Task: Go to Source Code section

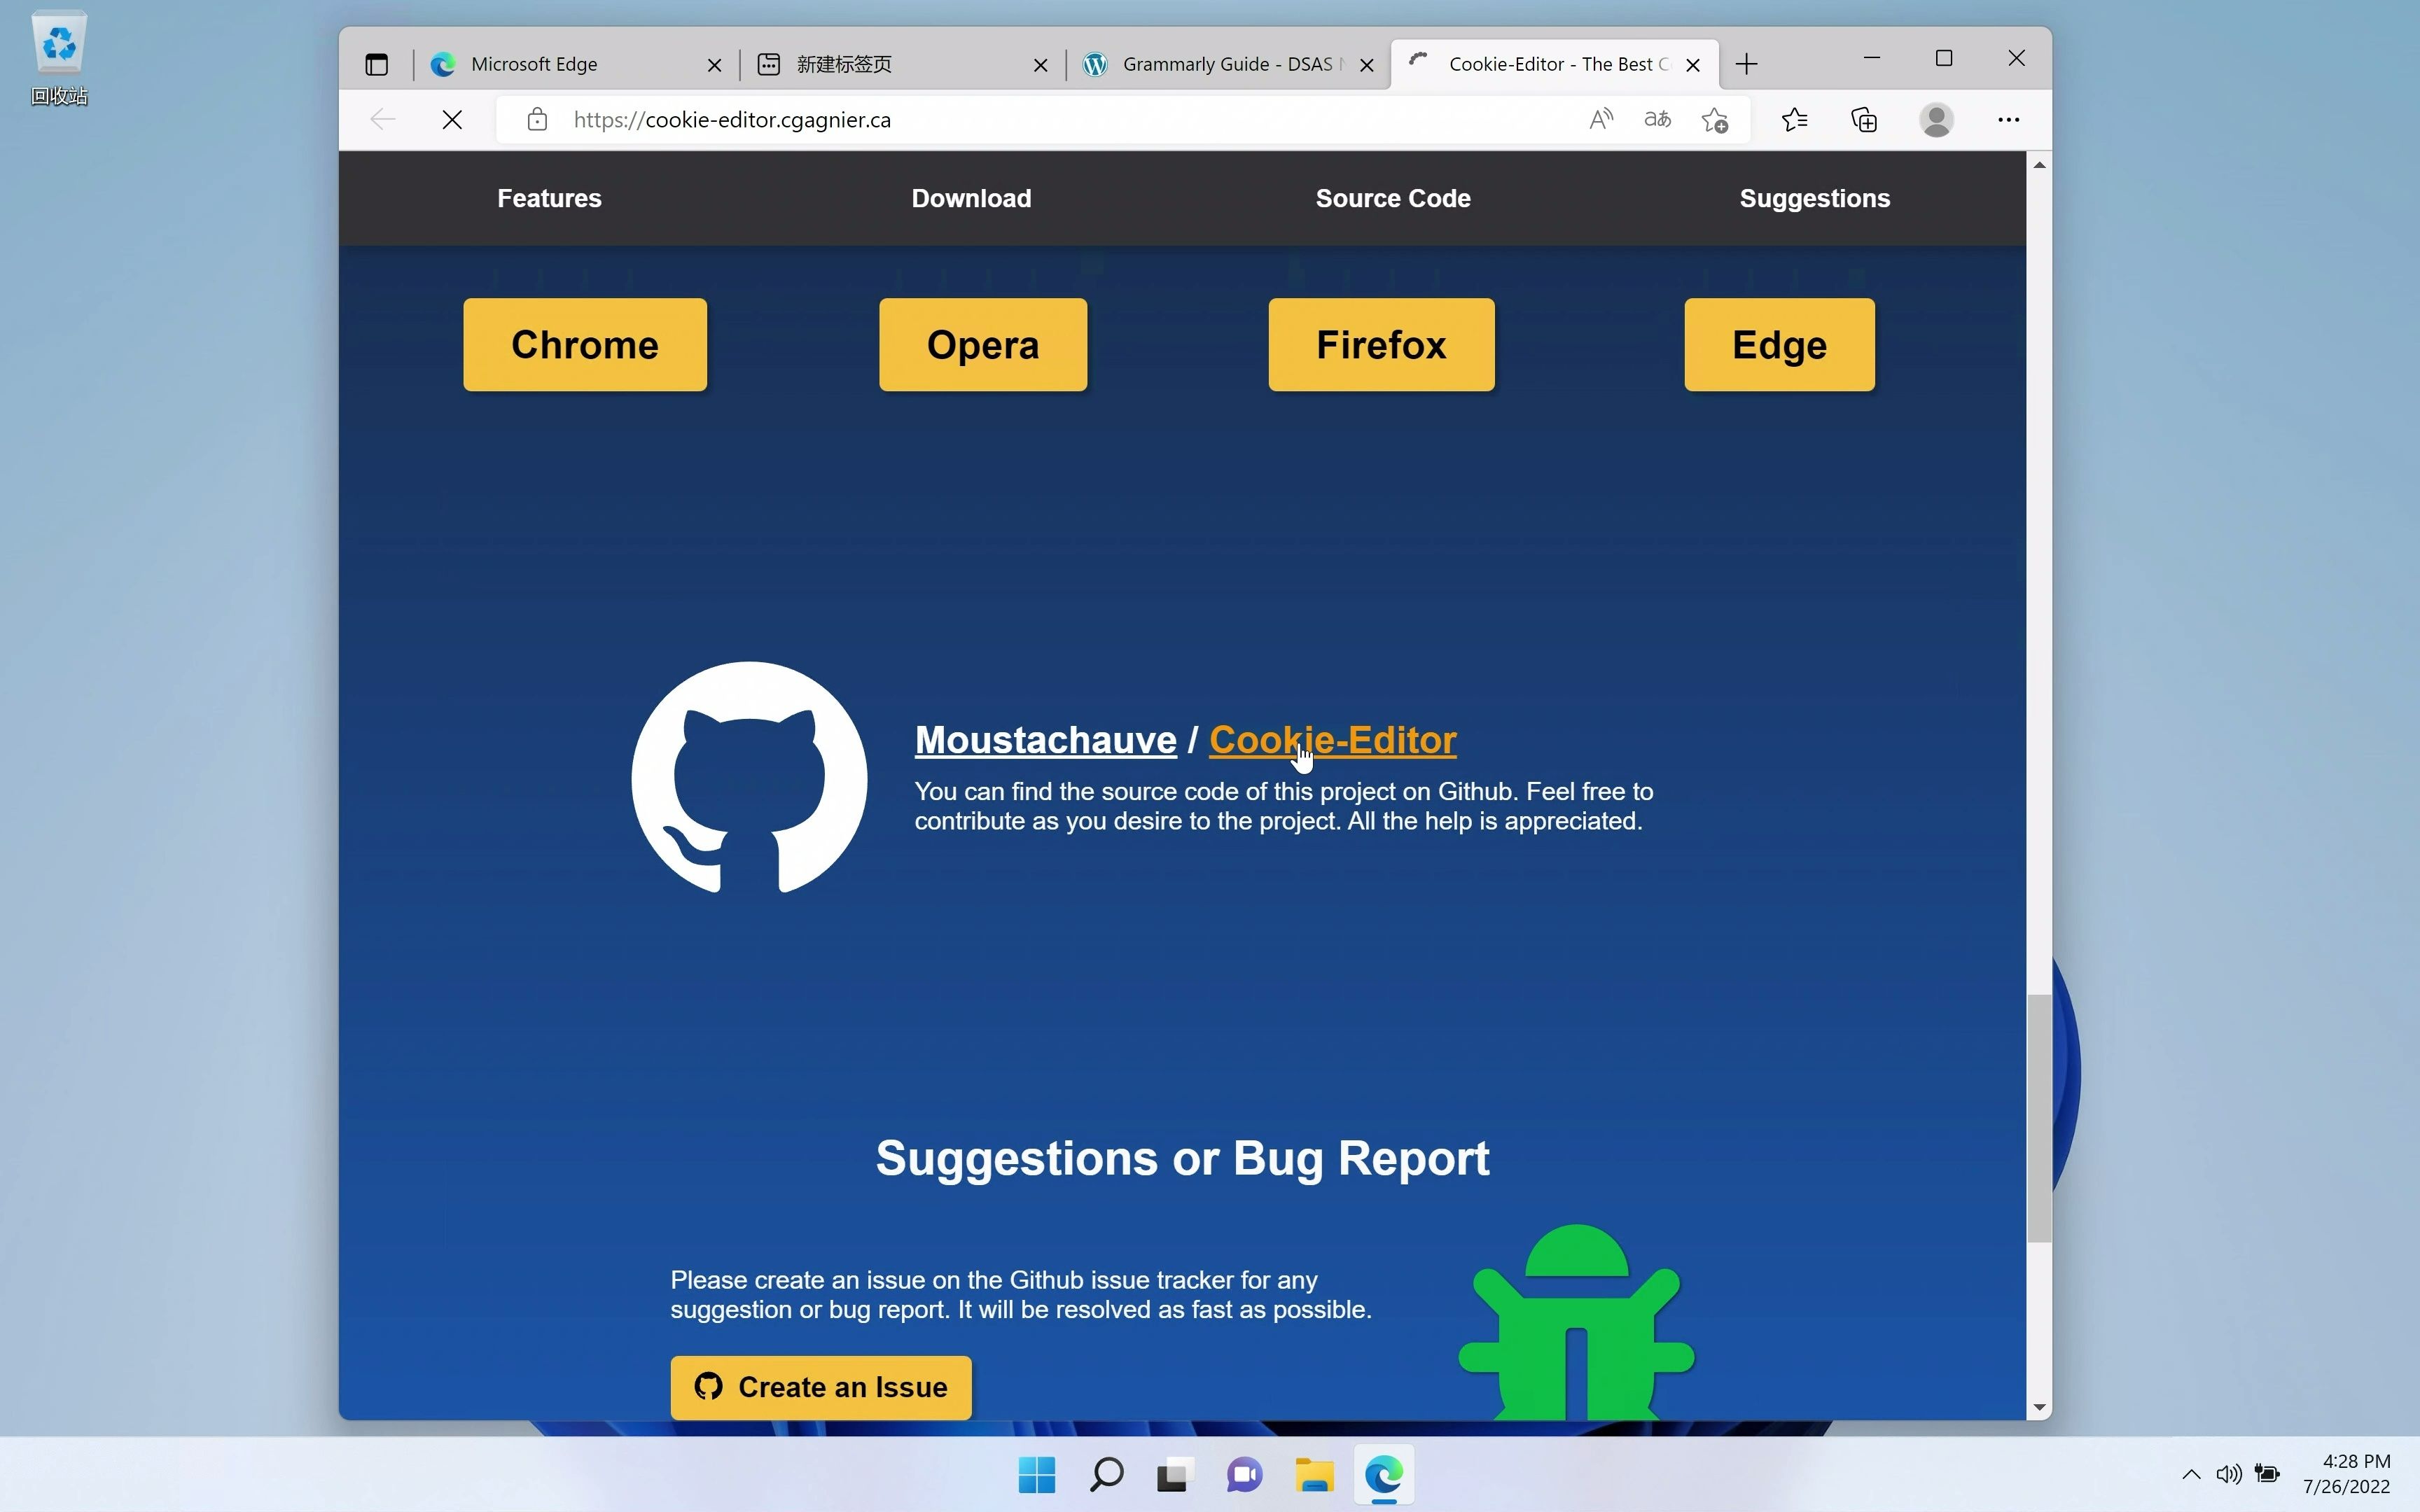Action: tap(1393, 198)
